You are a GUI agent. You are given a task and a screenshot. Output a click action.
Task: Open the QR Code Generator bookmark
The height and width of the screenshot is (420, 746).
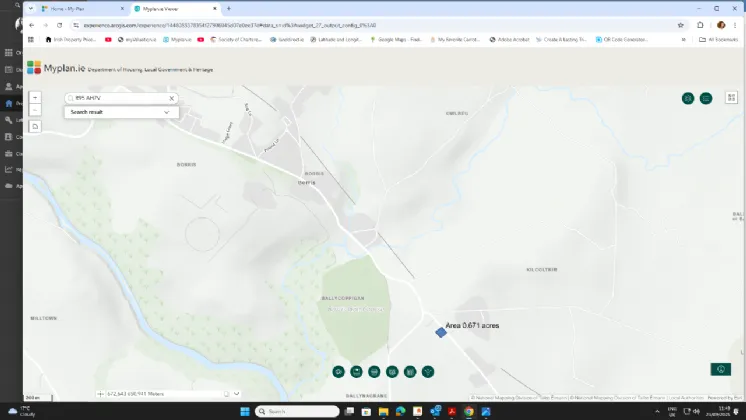[621, 39]
